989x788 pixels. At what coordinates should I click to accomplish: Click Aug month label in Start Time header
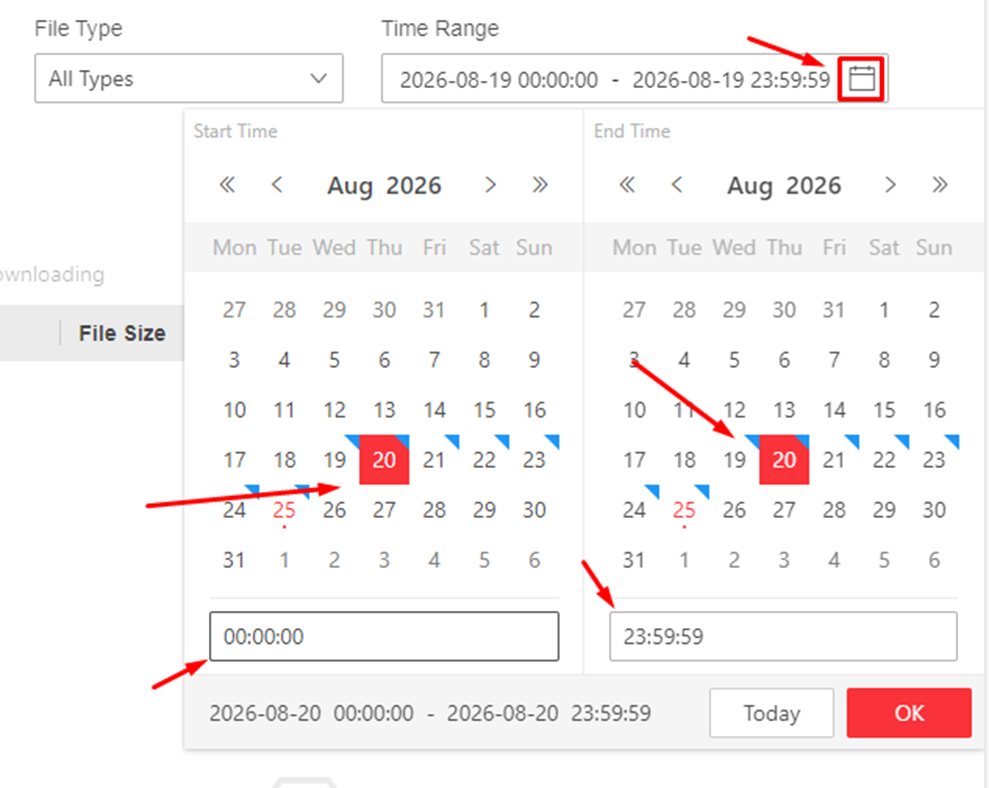pos(350,186)
